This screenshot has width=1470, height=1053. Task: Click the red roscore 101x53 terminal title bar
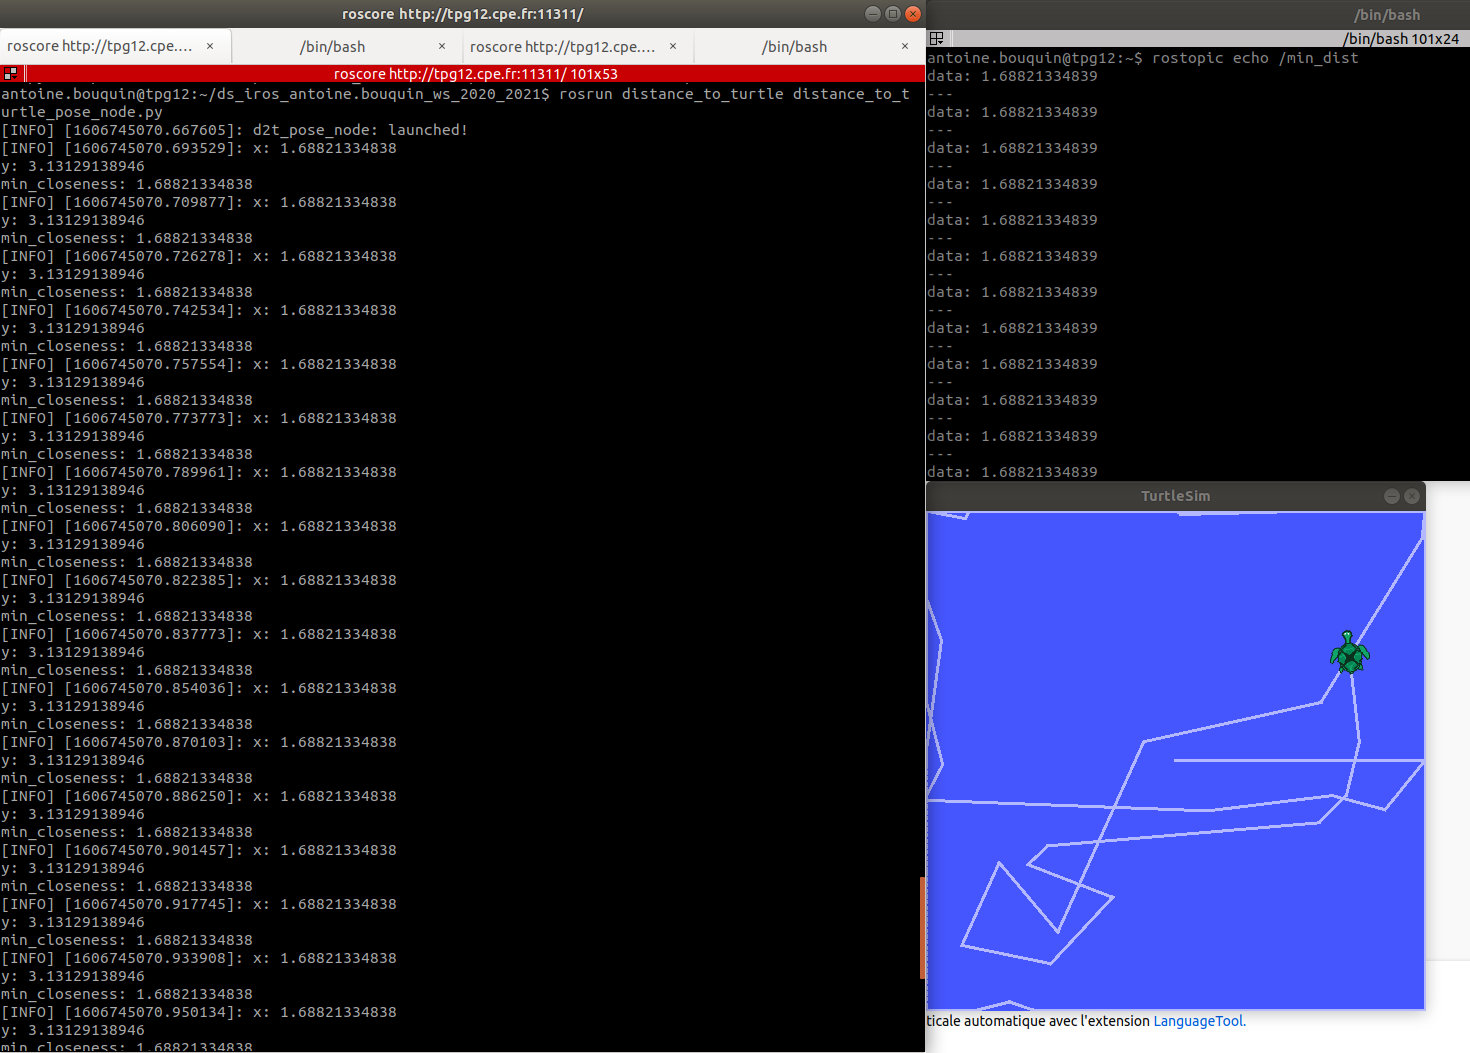point(475,73)
